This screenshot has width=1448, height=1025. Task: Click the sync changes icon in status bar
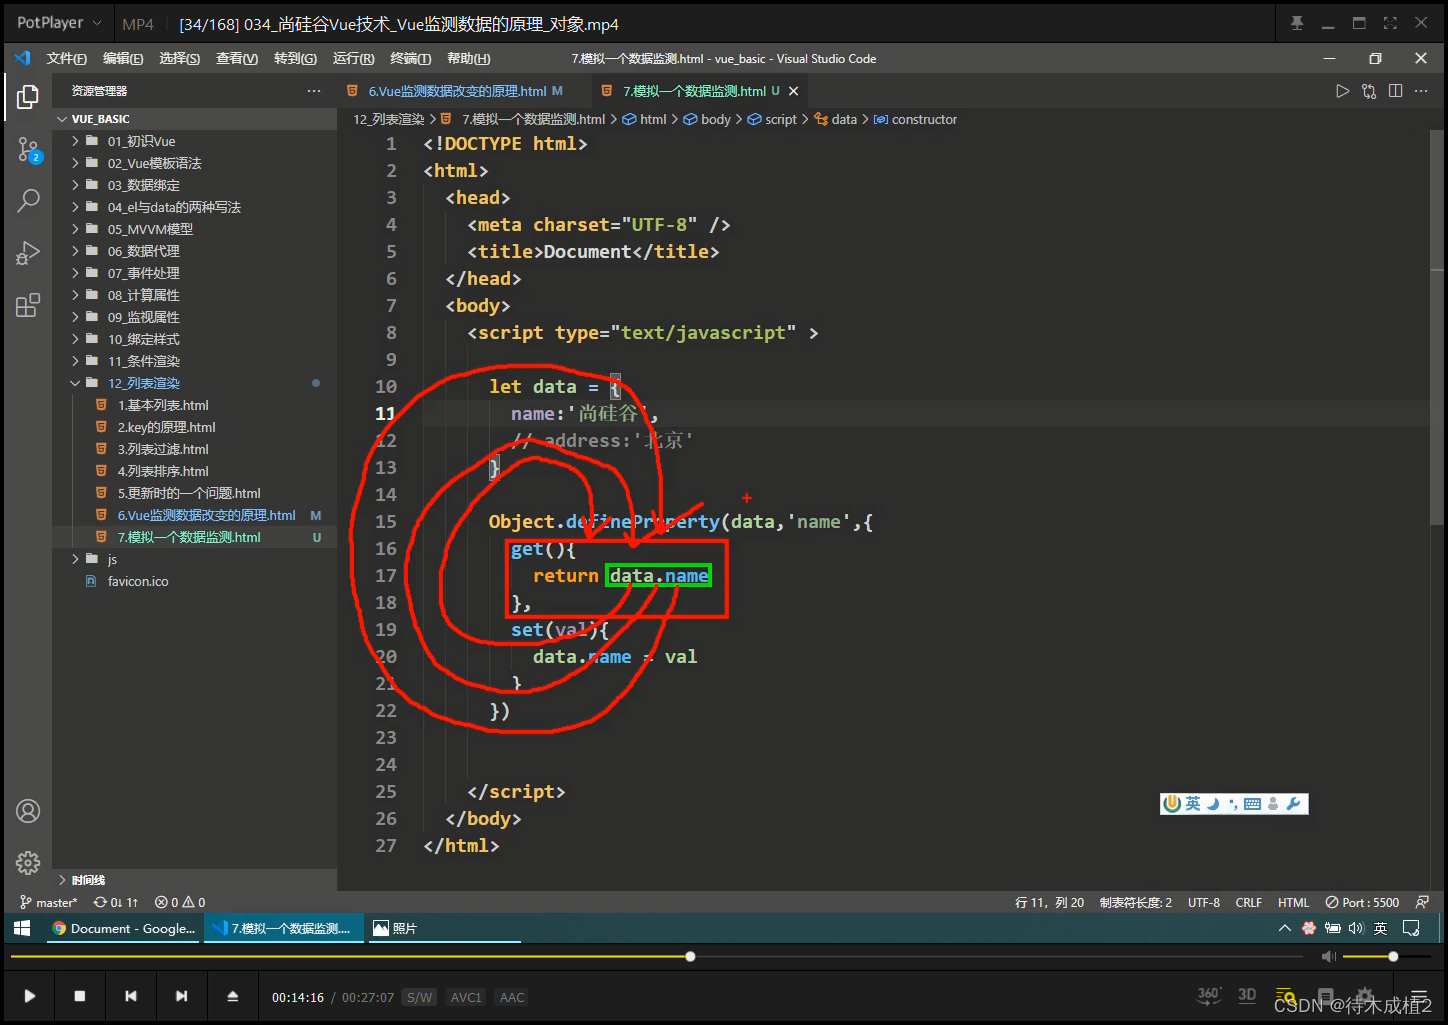point(115,902)
